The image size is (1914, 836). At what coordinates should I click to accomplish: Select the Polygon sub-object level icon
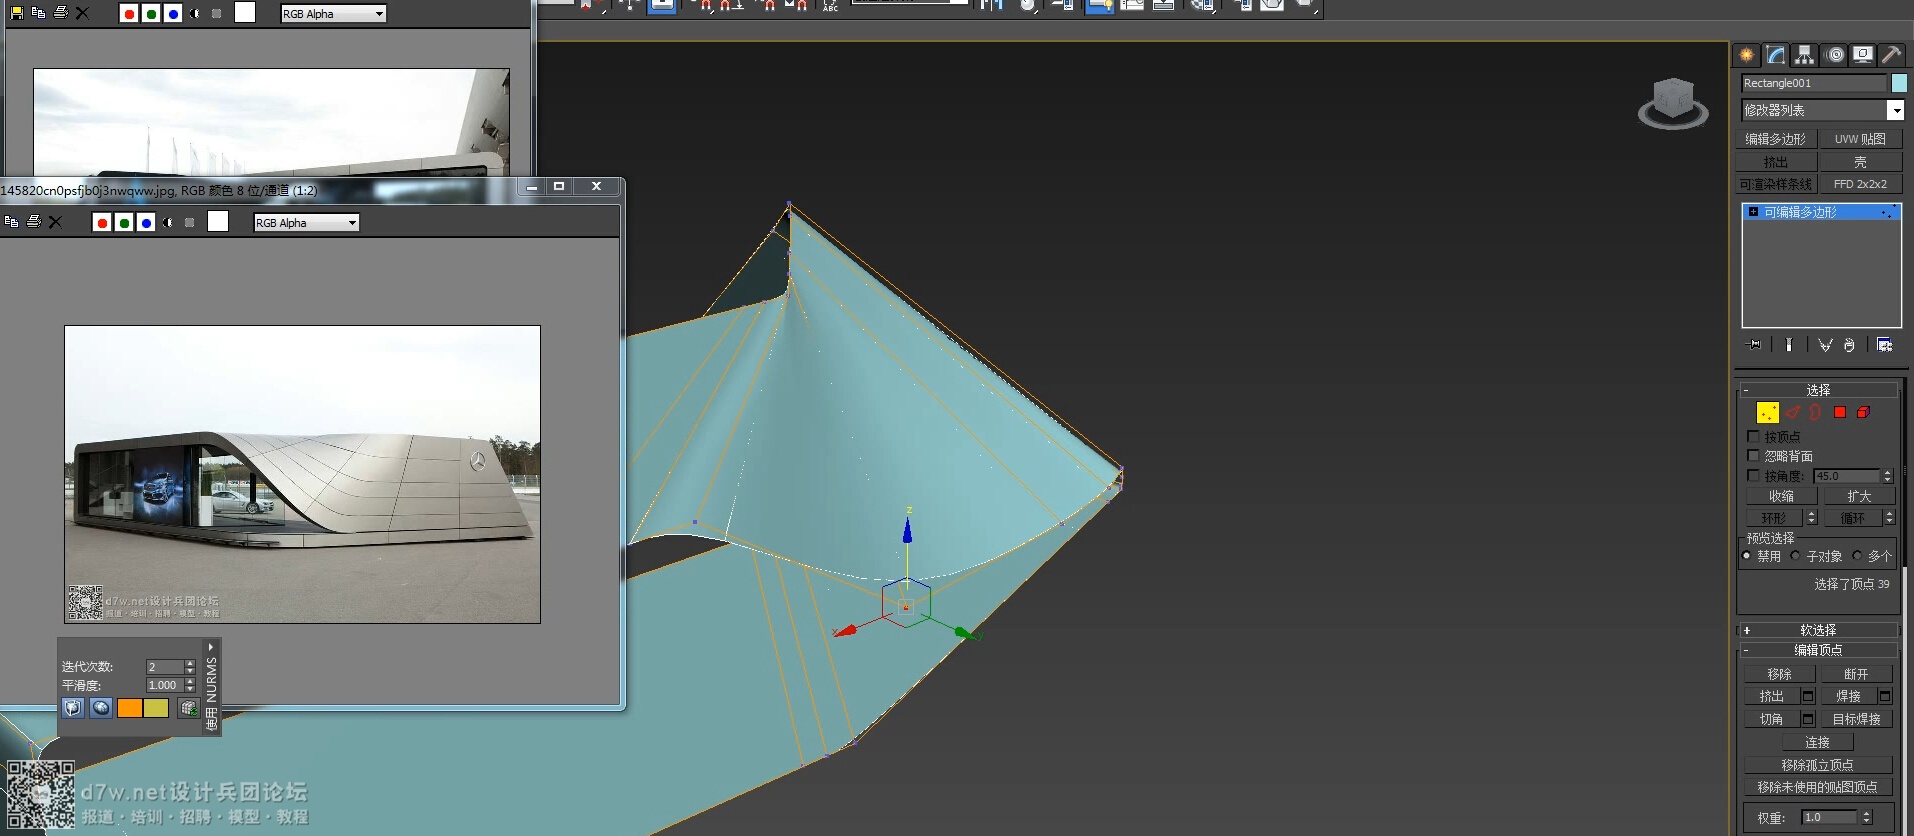(x=1840, y=412)
